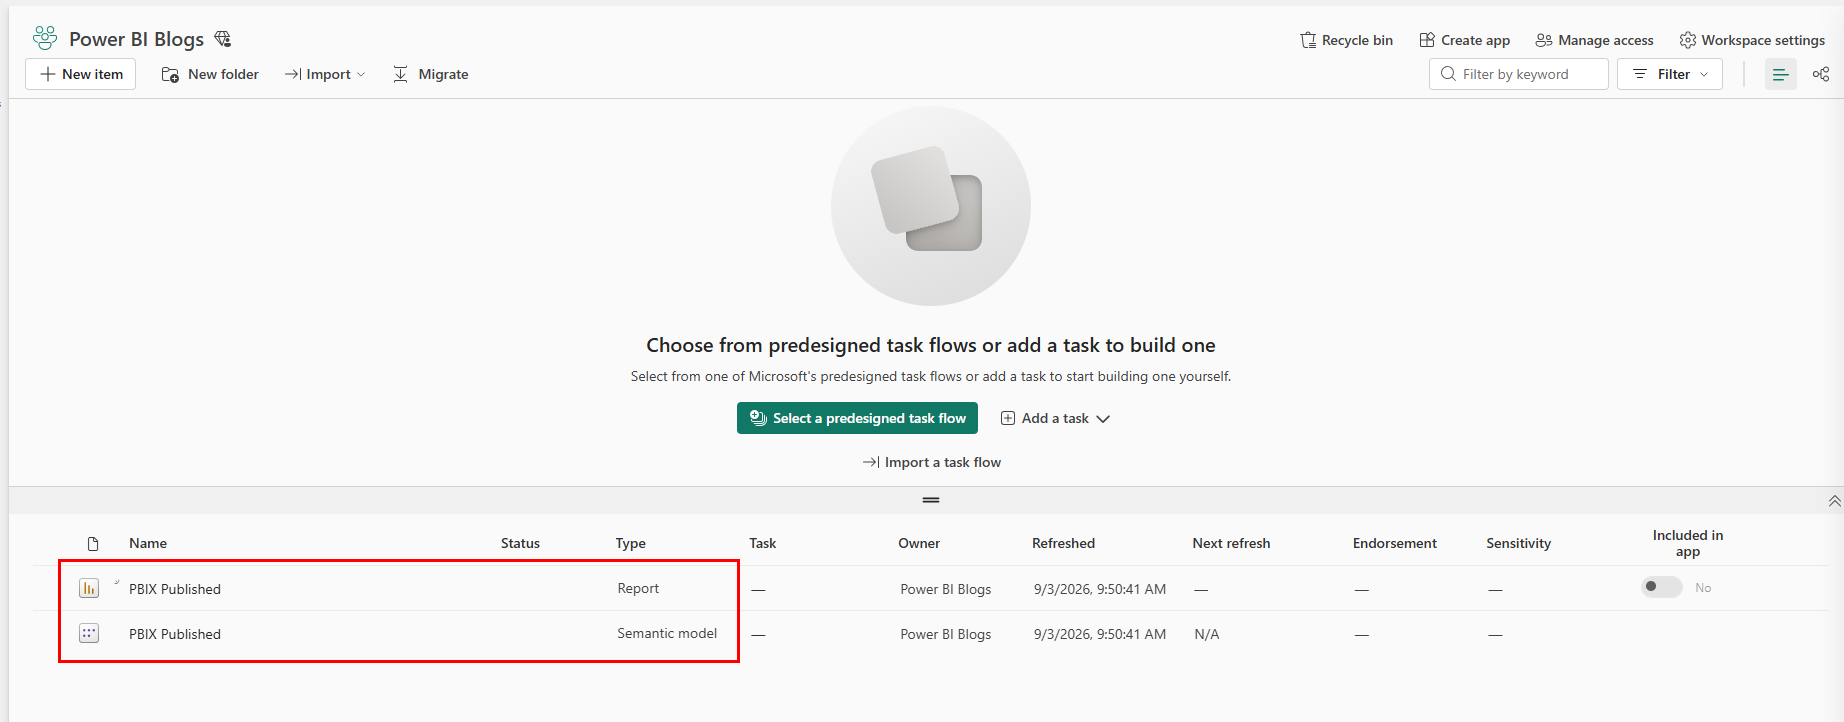Click Task column header
1844x722 pixels.
pos(762,543)
